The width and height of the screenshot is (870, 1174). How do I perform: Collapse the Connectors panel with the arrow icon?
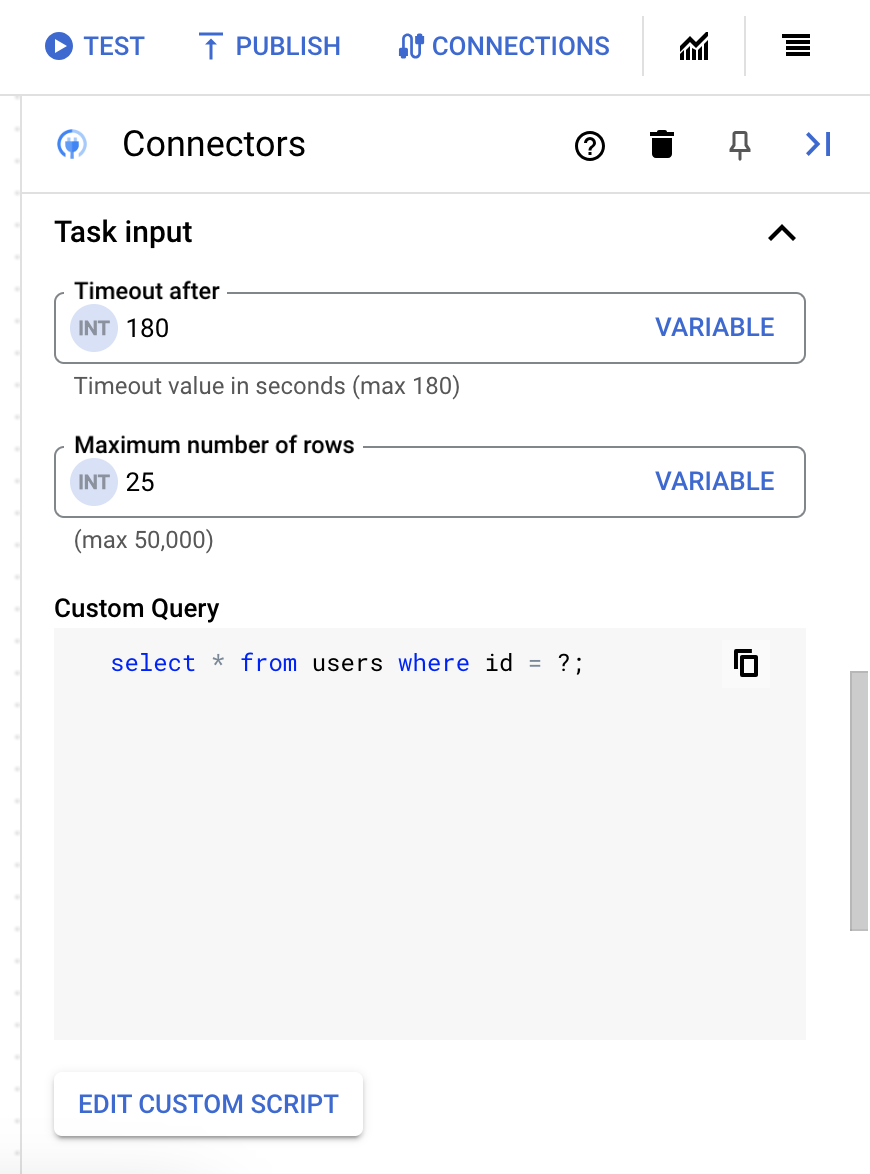pos(818,144)
